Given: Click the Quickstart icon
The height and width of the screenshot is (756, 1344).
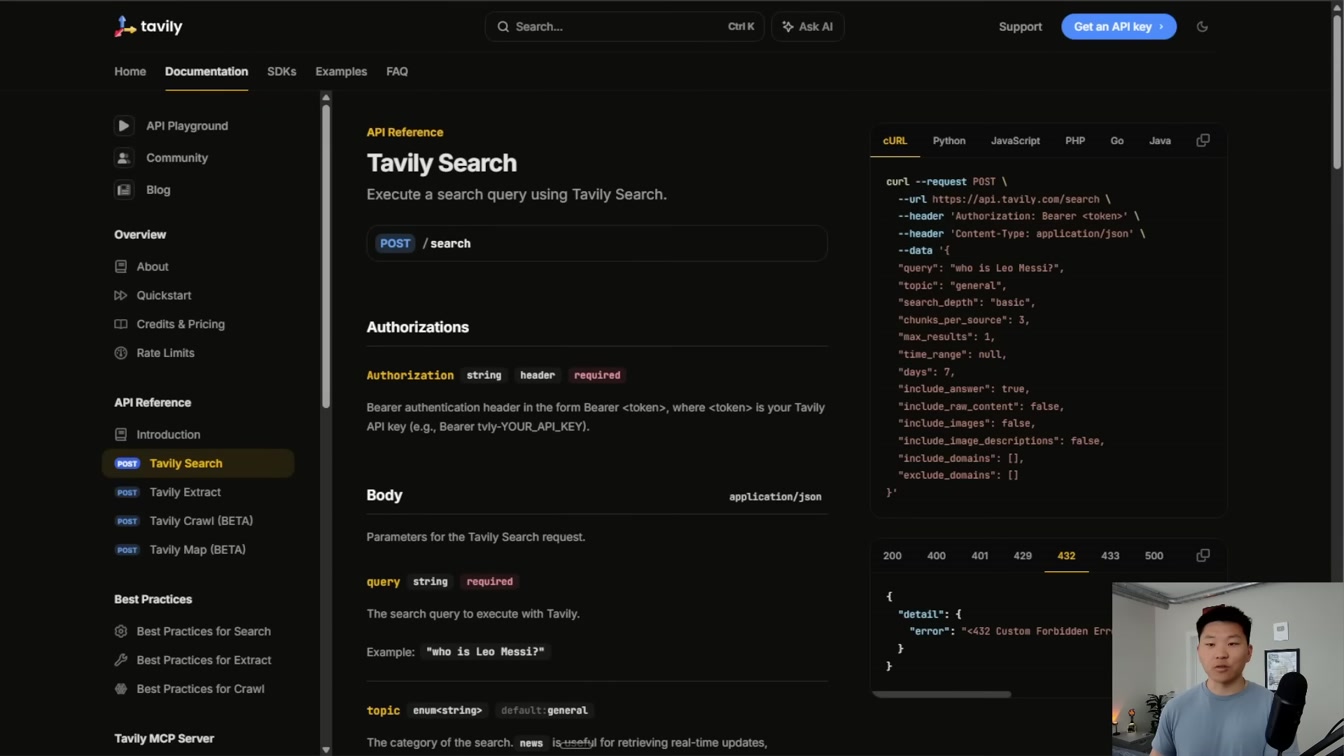Looking at the screenshot, I should pyautogui.click(x=121, y=296).
